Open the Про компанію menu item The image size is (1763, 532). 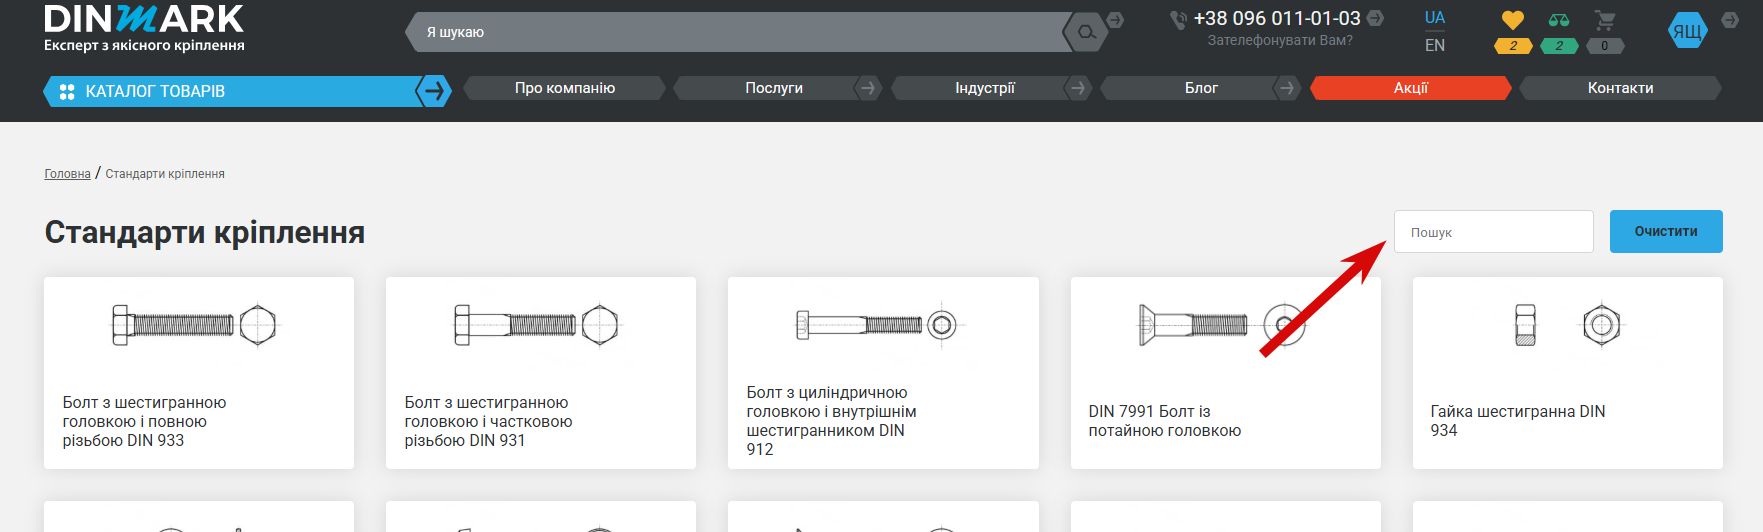[x=565, y=88]
